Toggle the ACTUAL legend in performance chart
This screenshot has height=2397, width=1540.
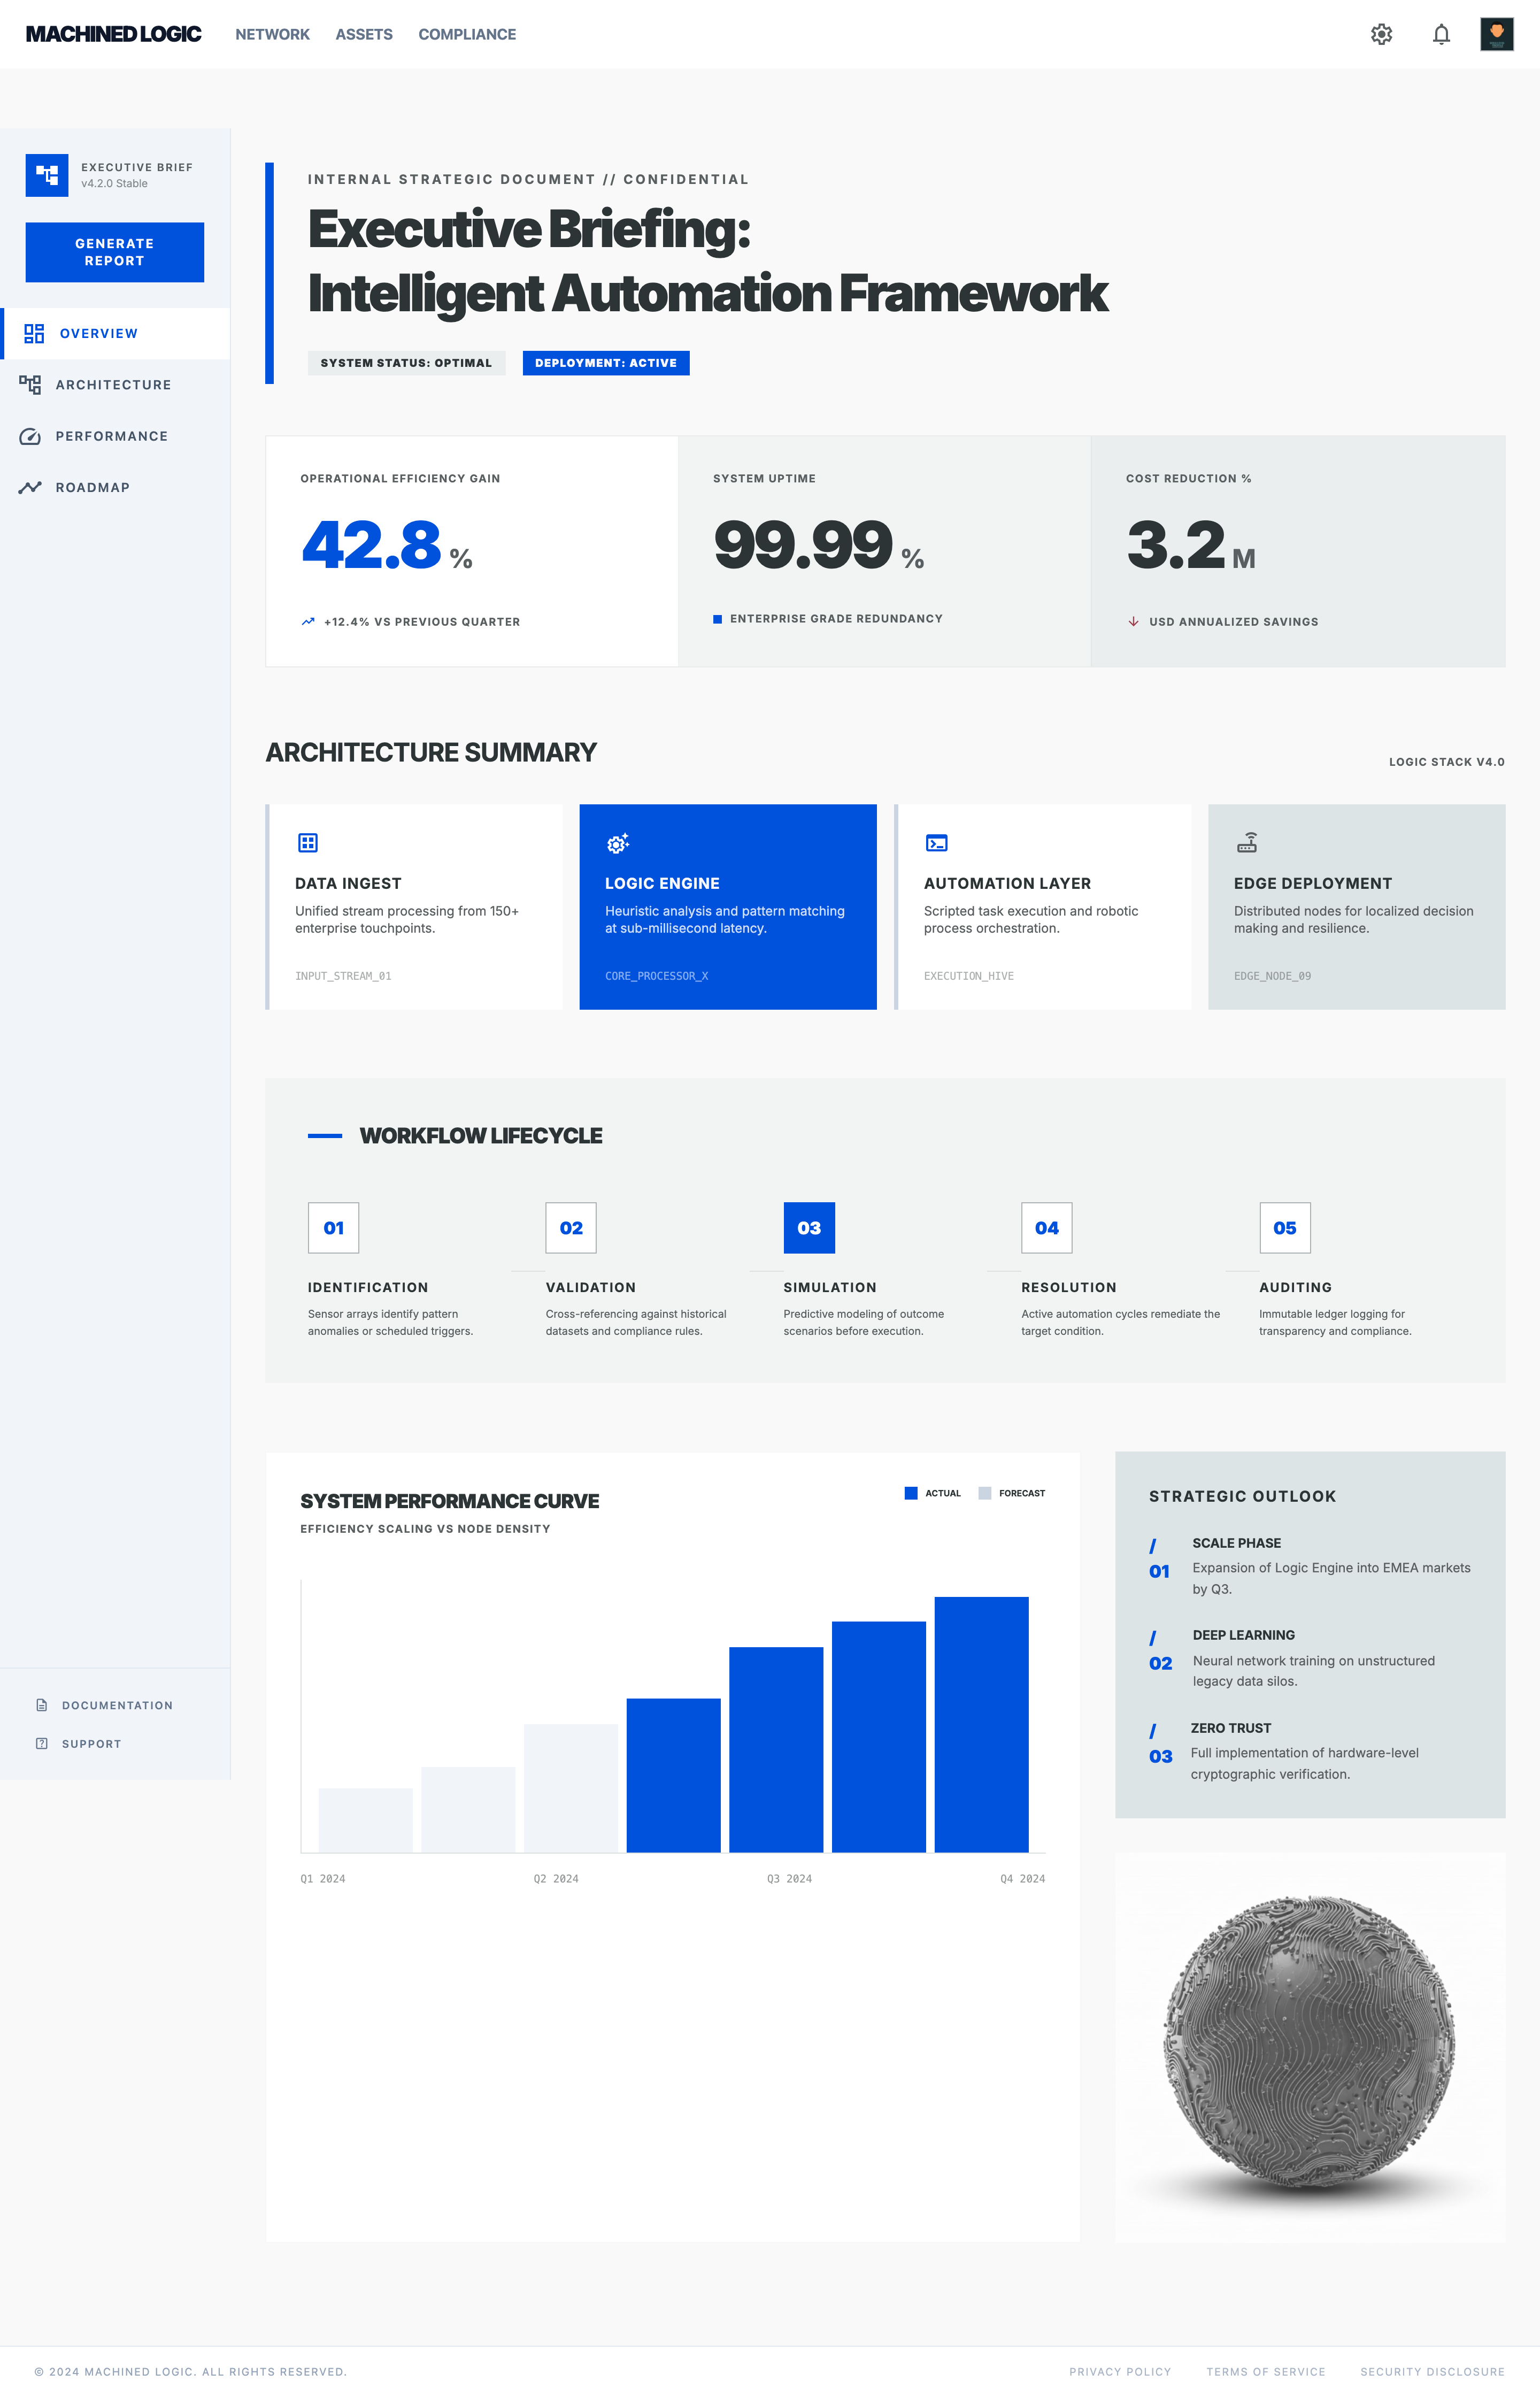[x=932, y=1492]
